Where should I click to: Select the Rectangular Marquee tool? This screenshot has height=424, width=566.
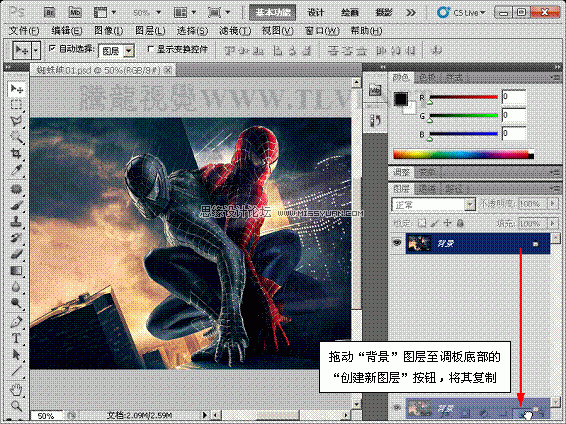(16, 105)
